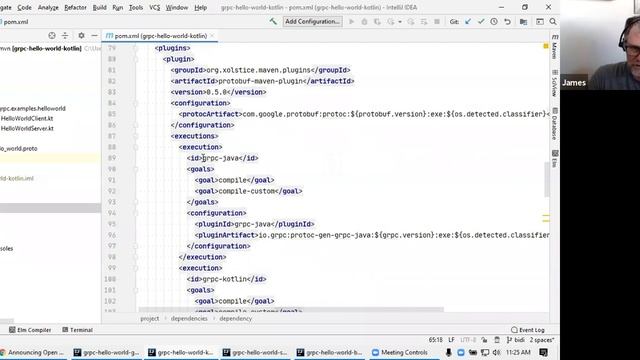This screenshot has width=640, height=360.
Task: Click the project breadcrumb
Action: (150, 318)
